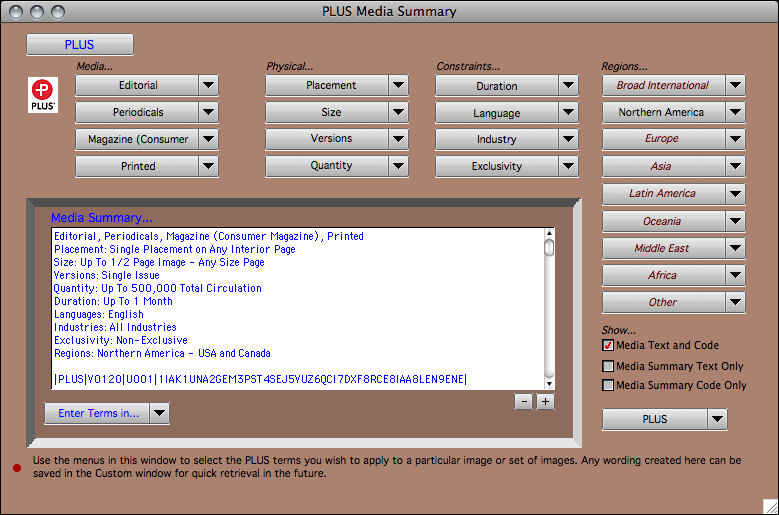Click the window resize grip corner

coord(769,506)
